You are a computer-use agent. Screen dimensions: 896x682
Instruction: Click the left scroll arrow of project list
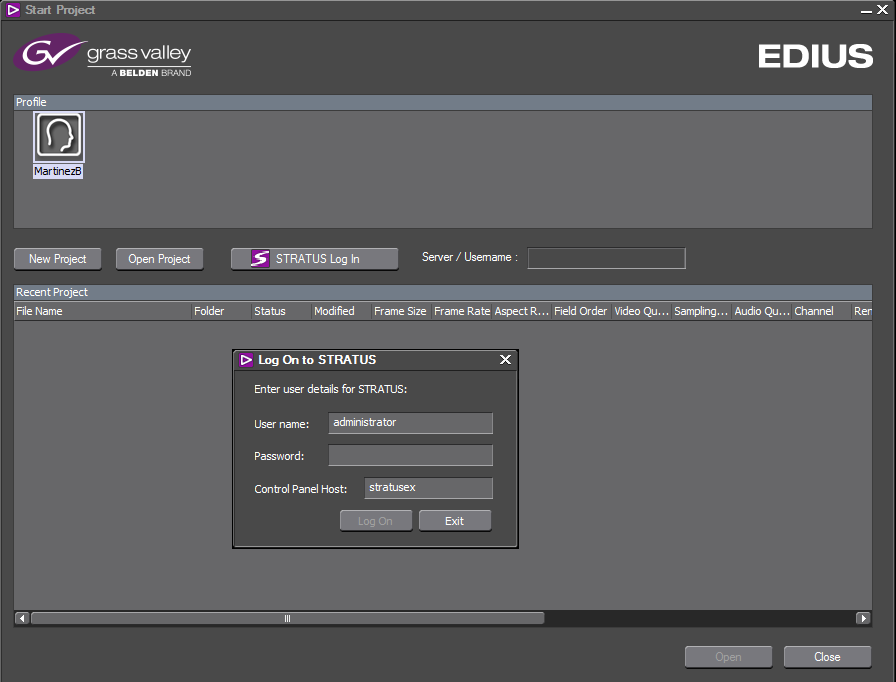pyautogui.click(x=22, y=618)
